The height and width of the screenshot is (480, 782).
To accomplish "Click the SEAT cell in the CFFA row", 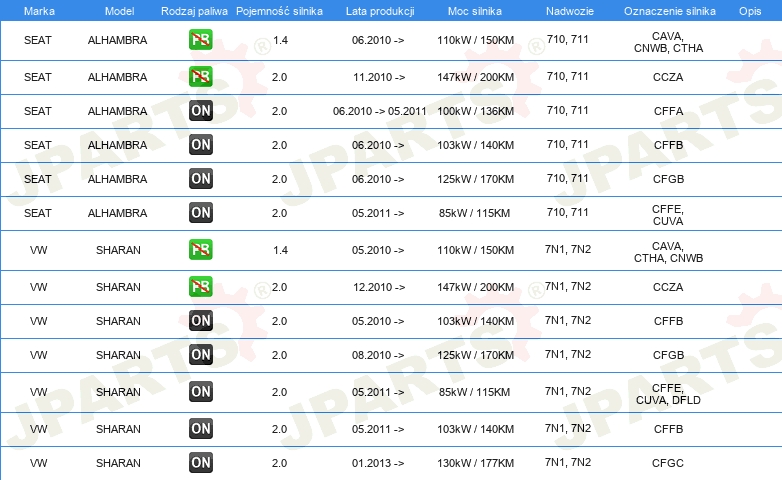I will (38, 111).
